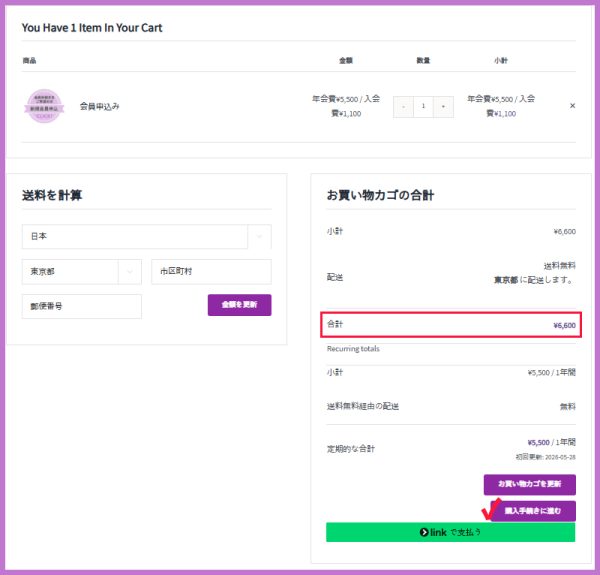Remove 会員申込み item with the × icon
Image resolution: width=600 pixels, height=575 pixels.
pyautogui.click(x=572, y=106)
